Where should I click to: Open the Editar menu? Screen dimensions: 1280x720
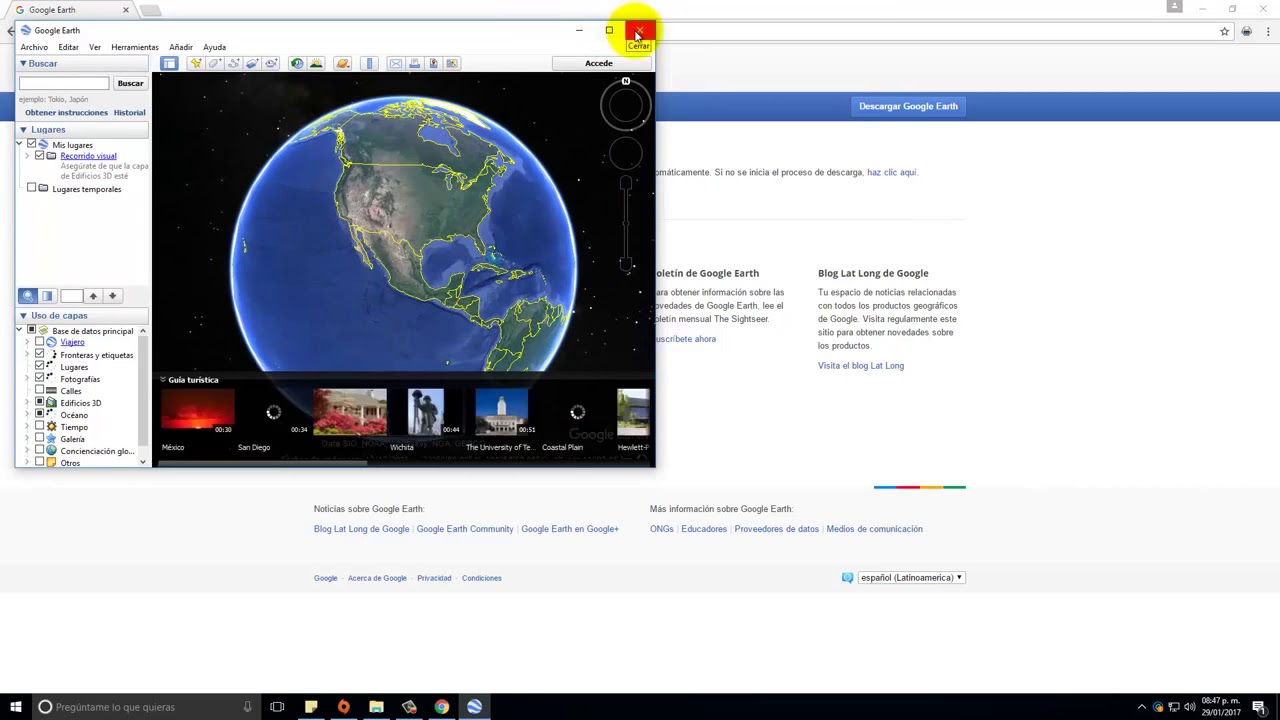point(68,47)
